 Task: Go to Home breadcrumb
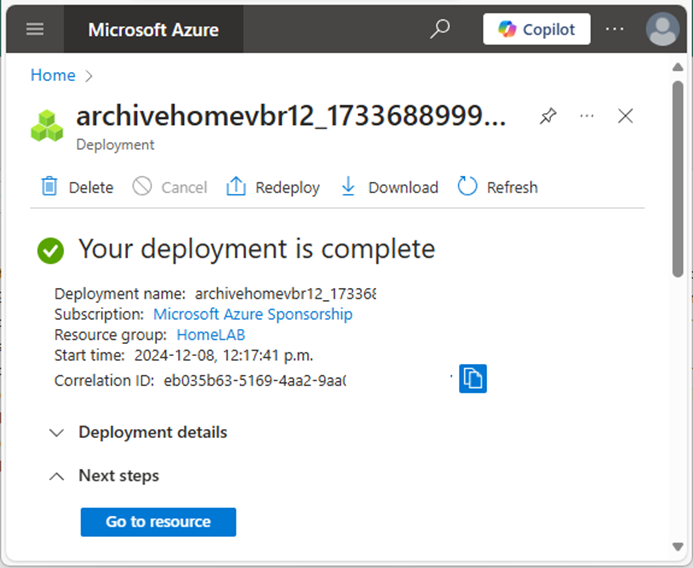click(x=53, y=75)
